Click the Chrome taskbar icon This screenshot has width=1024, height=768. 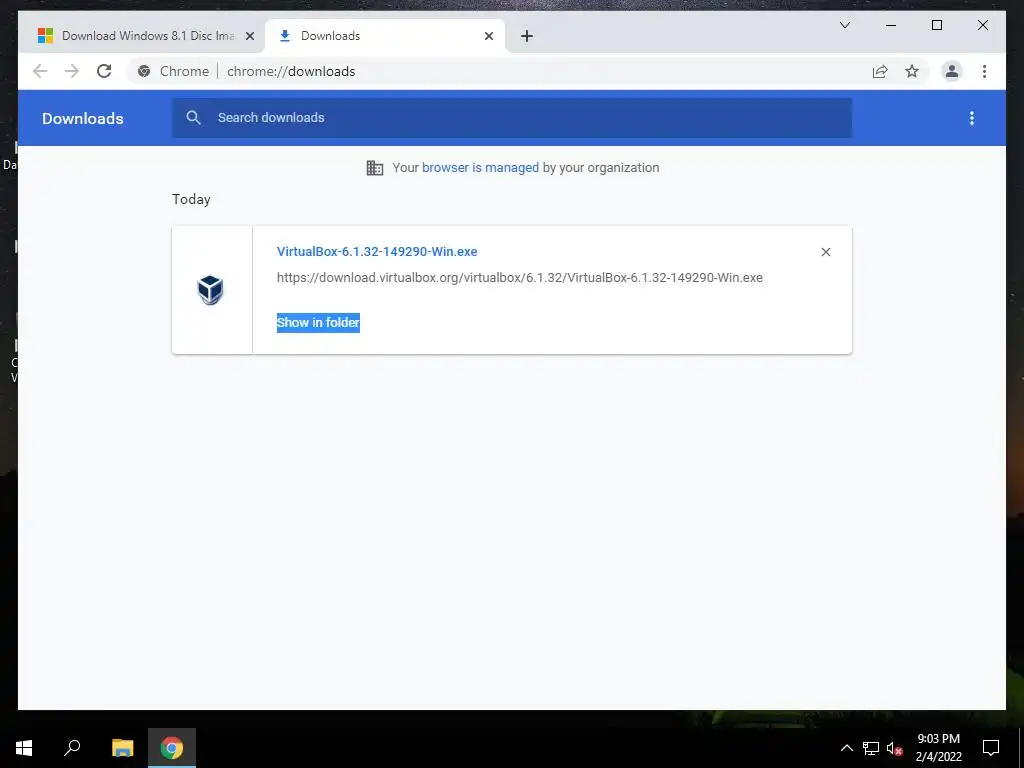[x=172, y=748]
